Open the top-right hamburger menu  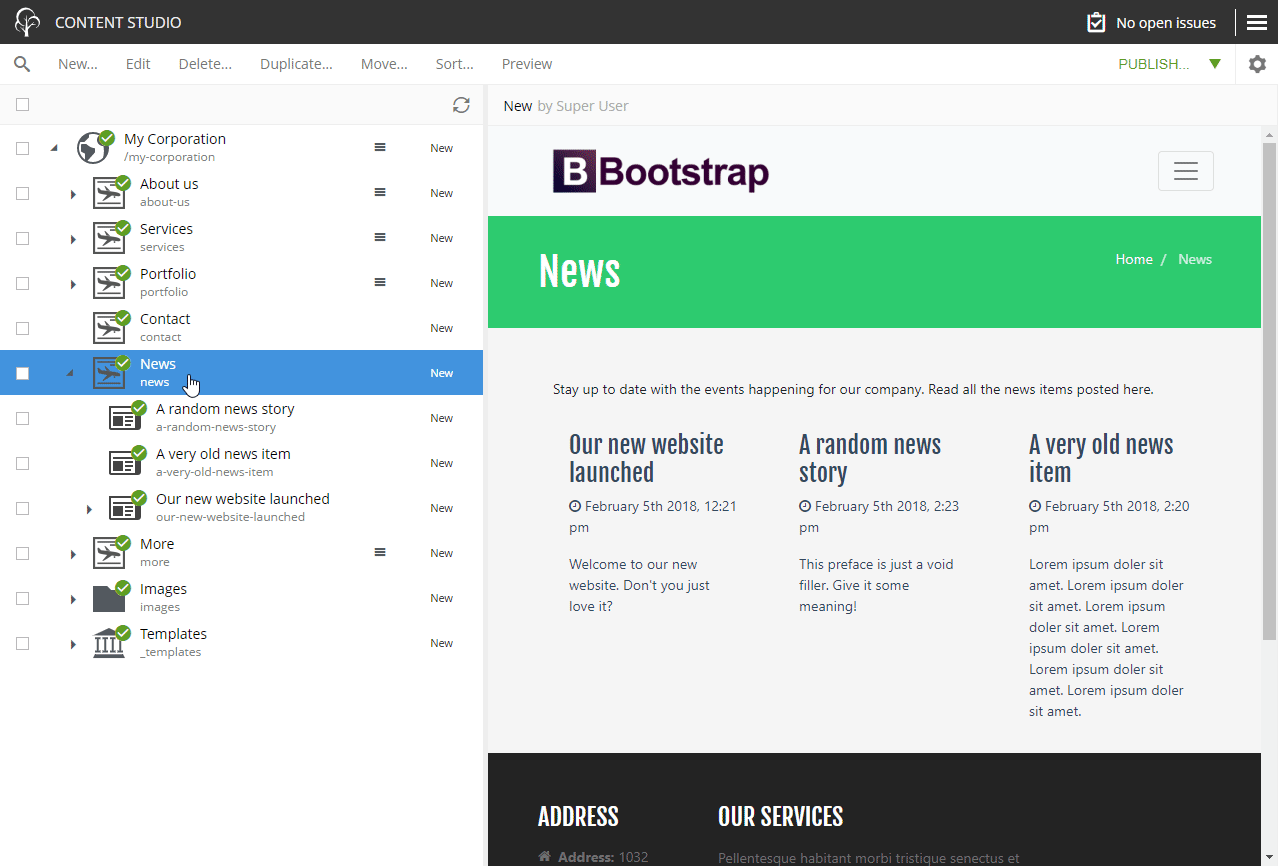(1257, 21)
